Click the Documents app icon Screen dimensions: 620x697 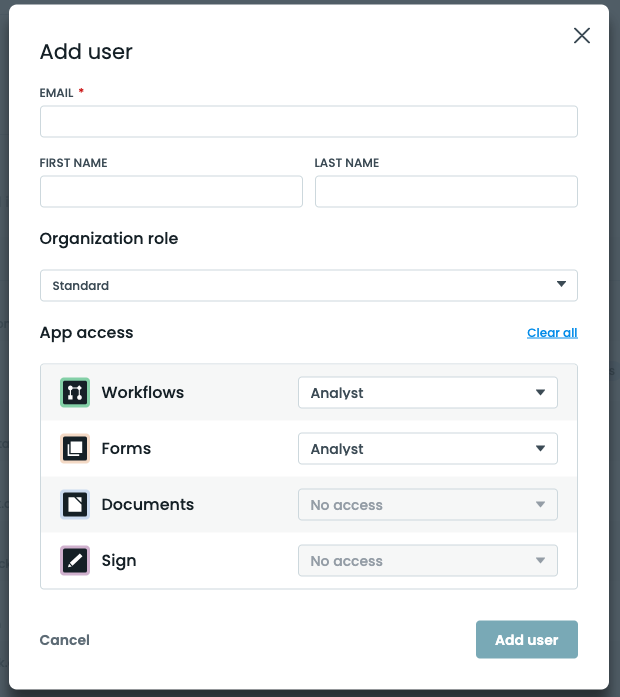click(x=75, y=504)
